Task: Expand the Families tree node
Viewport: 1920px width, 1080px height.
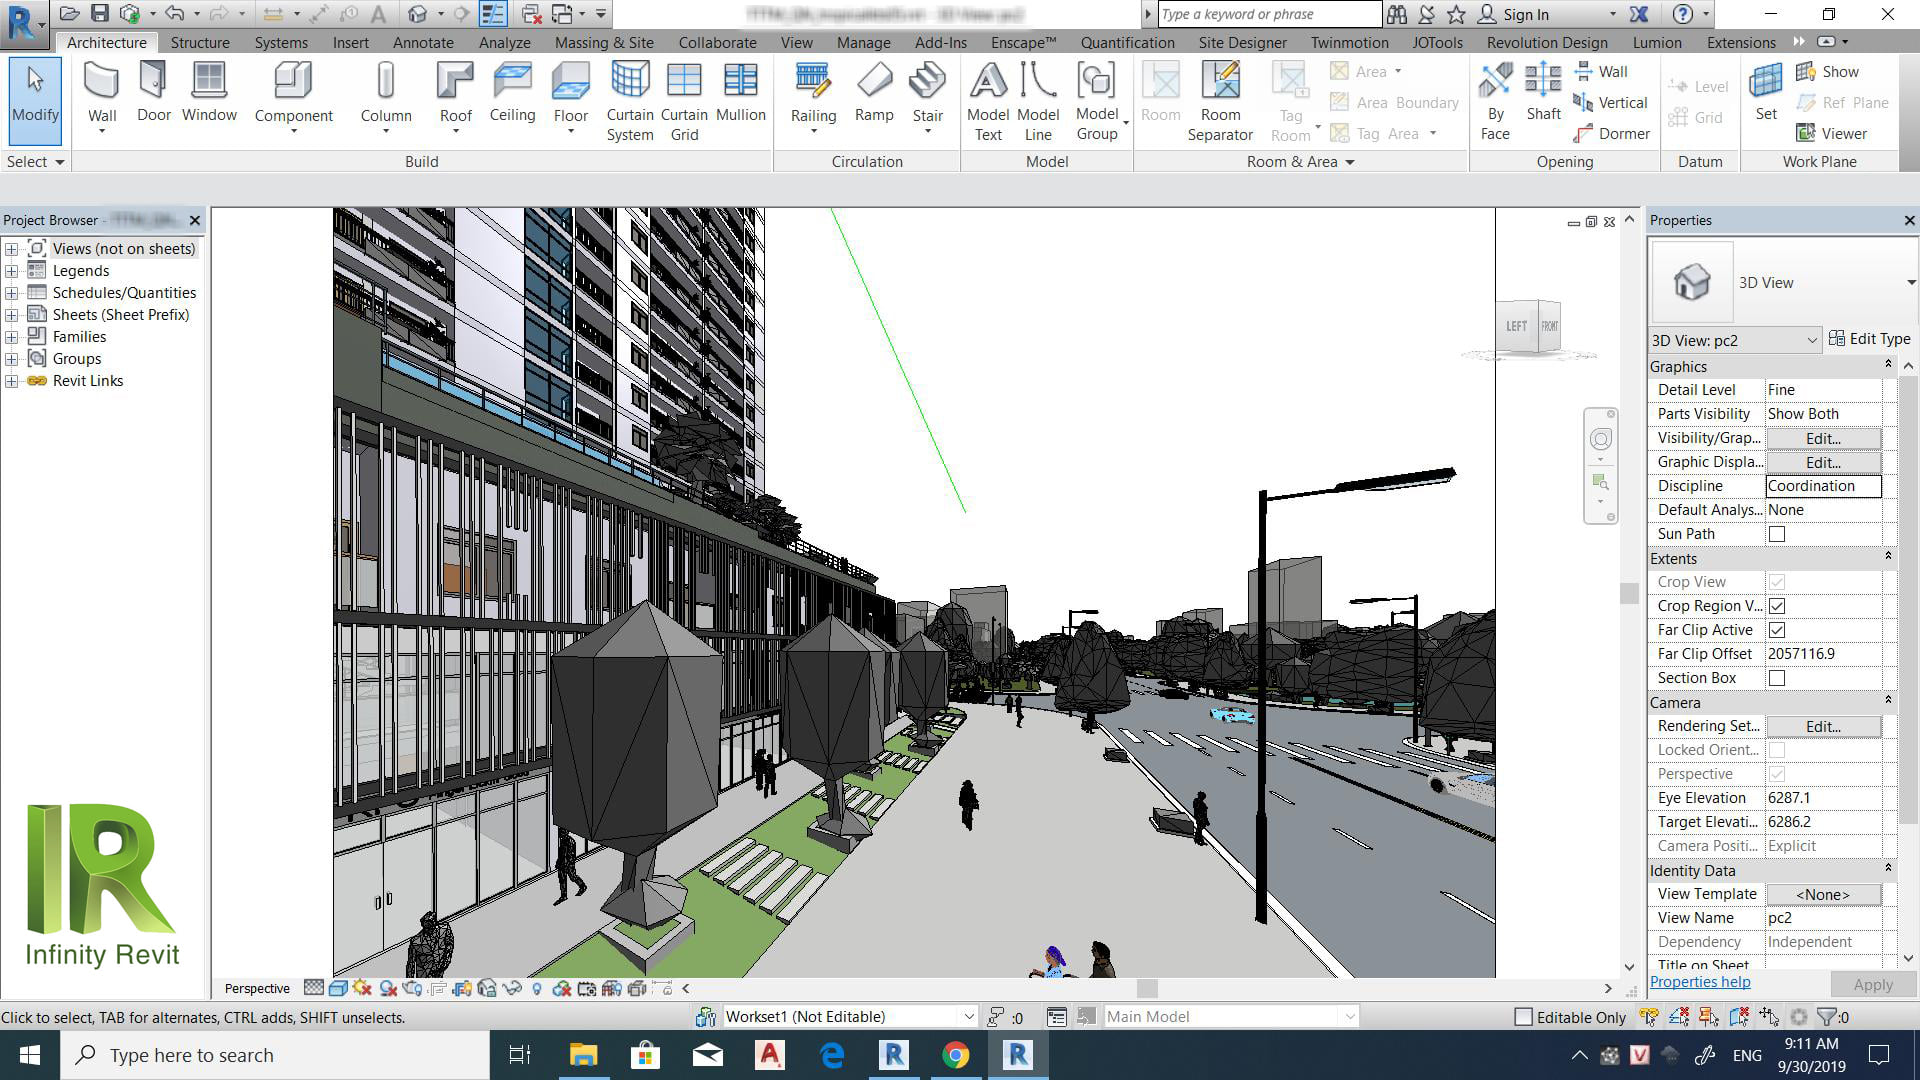Action: click(11, 337)
